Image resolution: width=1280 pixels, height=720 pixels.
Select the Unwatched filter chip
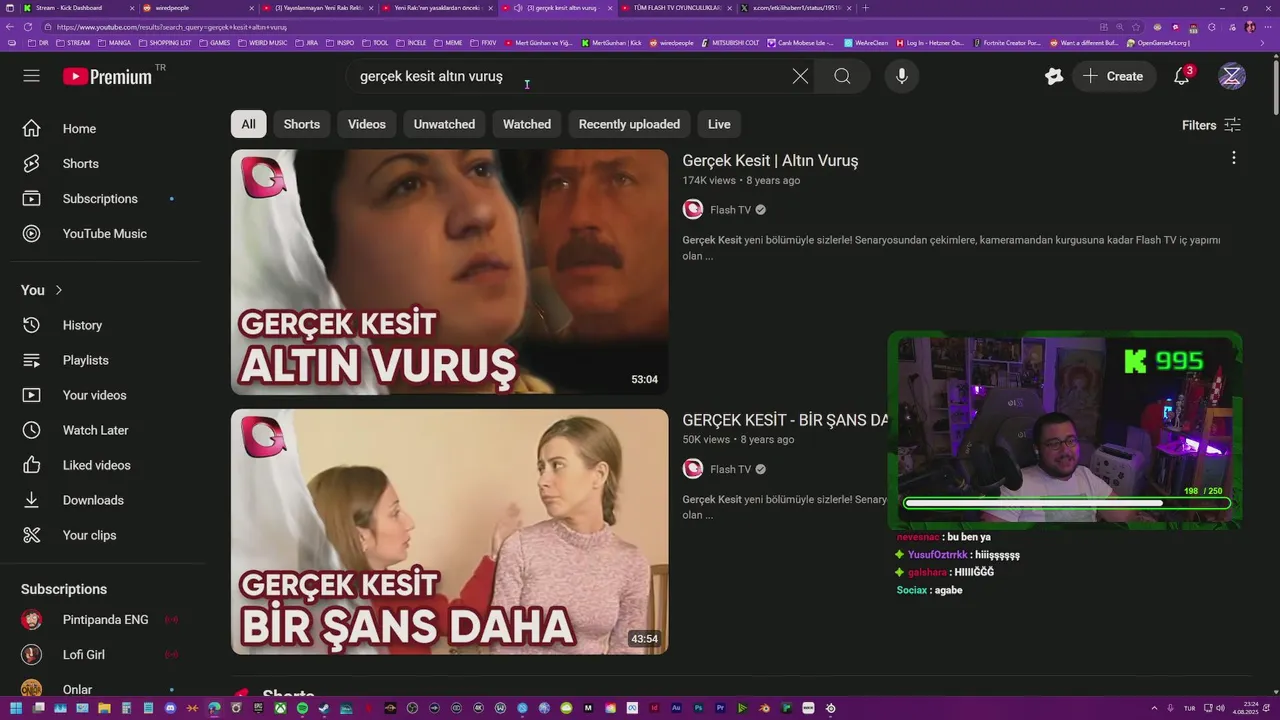tap(444, 124)
